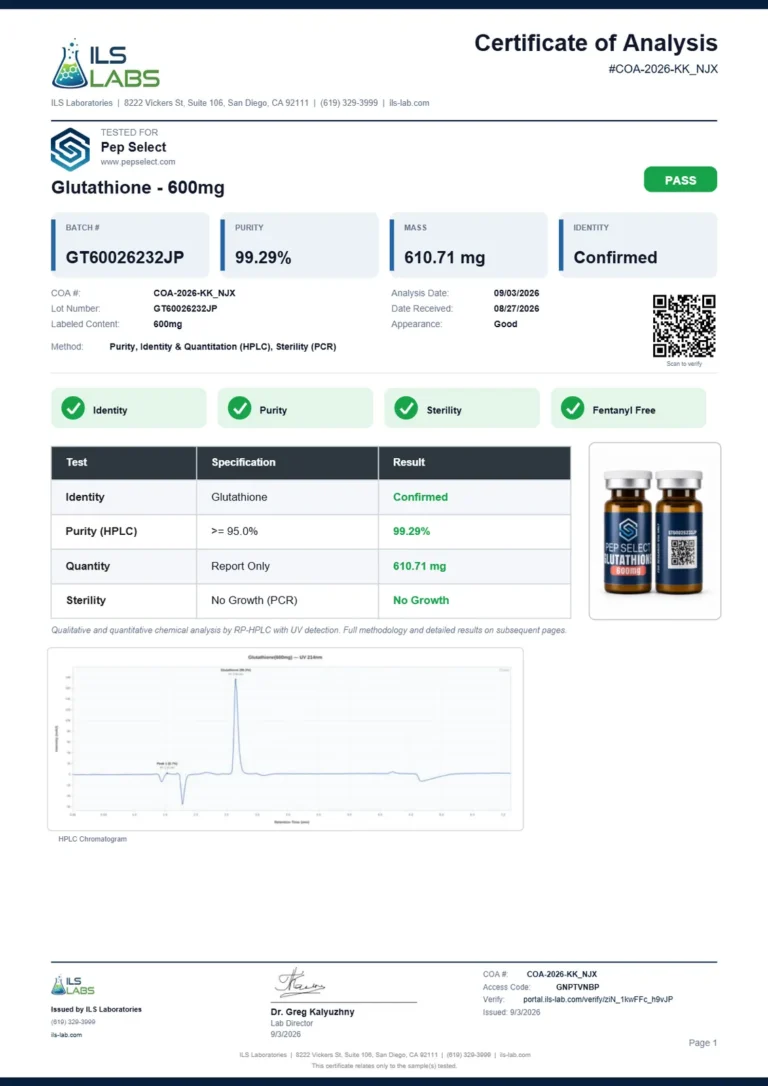Viewport: 768px width, 1086px height.
Task: Click the green checkmark next to Sterility
Action: (x=406, y=409)
